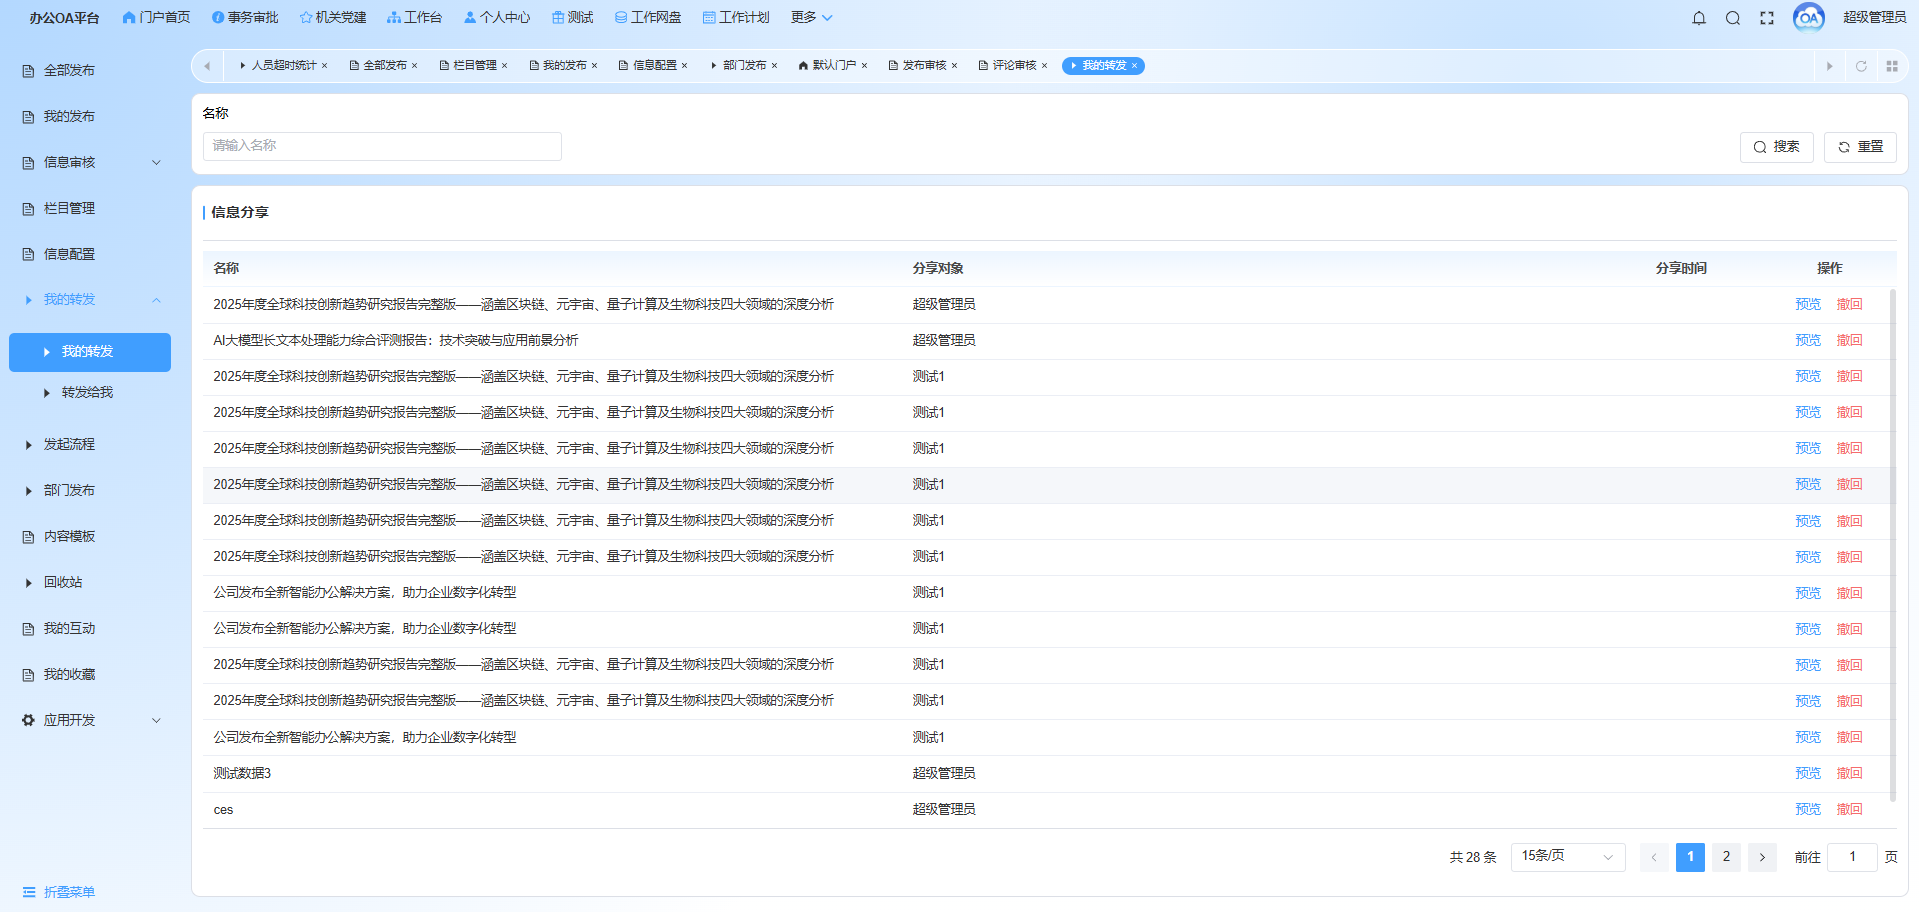
Task: Click the header search magnifier icon
Action: point(1733,18)
